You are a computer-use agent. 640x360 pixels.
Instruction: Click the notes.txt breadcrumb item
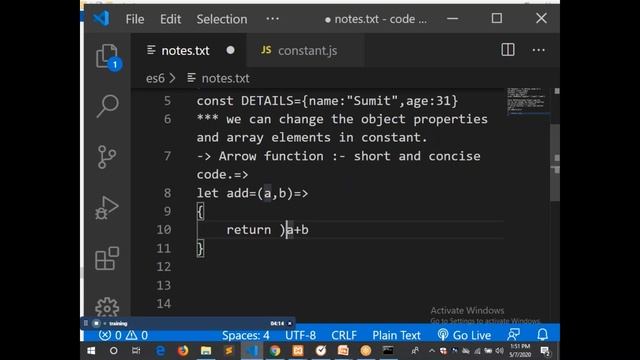click(218, 78)
